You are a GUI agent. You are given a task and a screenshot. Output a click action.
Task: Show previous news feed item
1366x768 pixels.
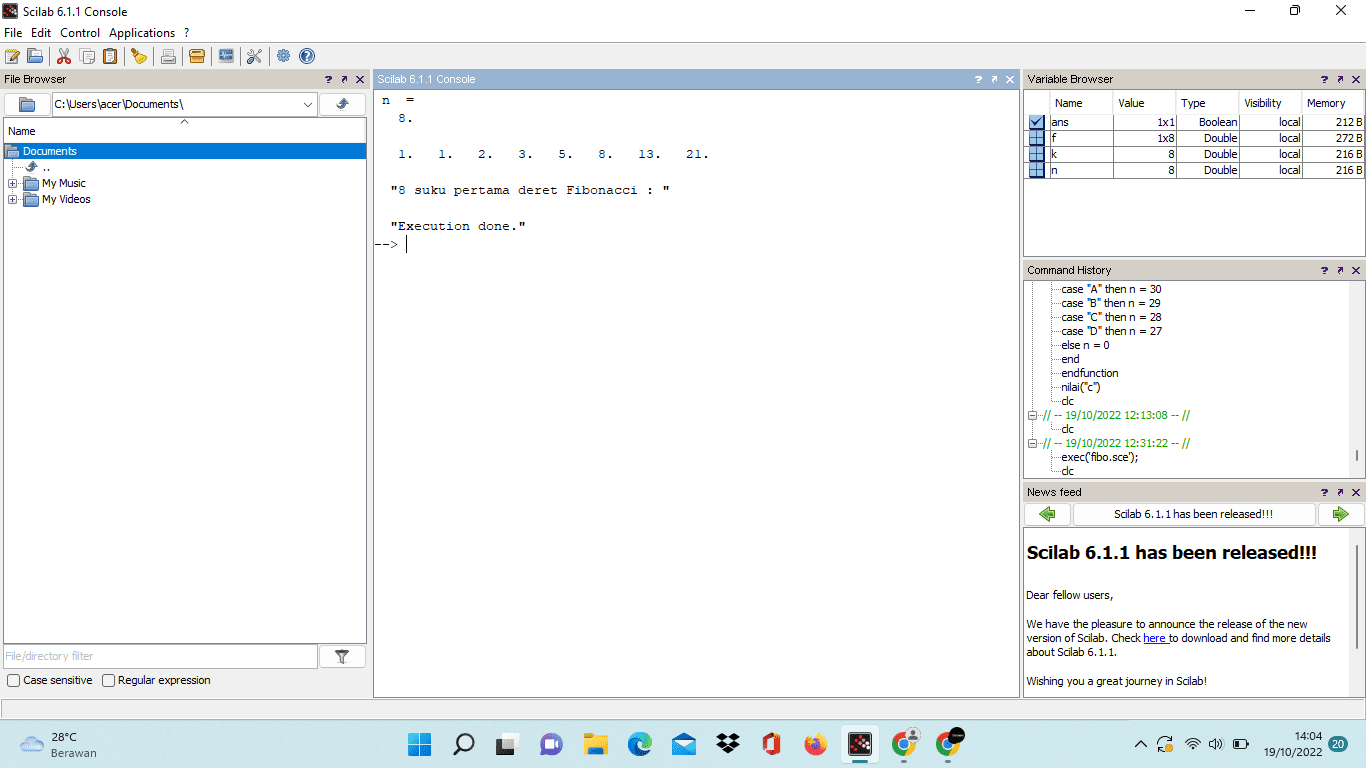pos(1047,514)
